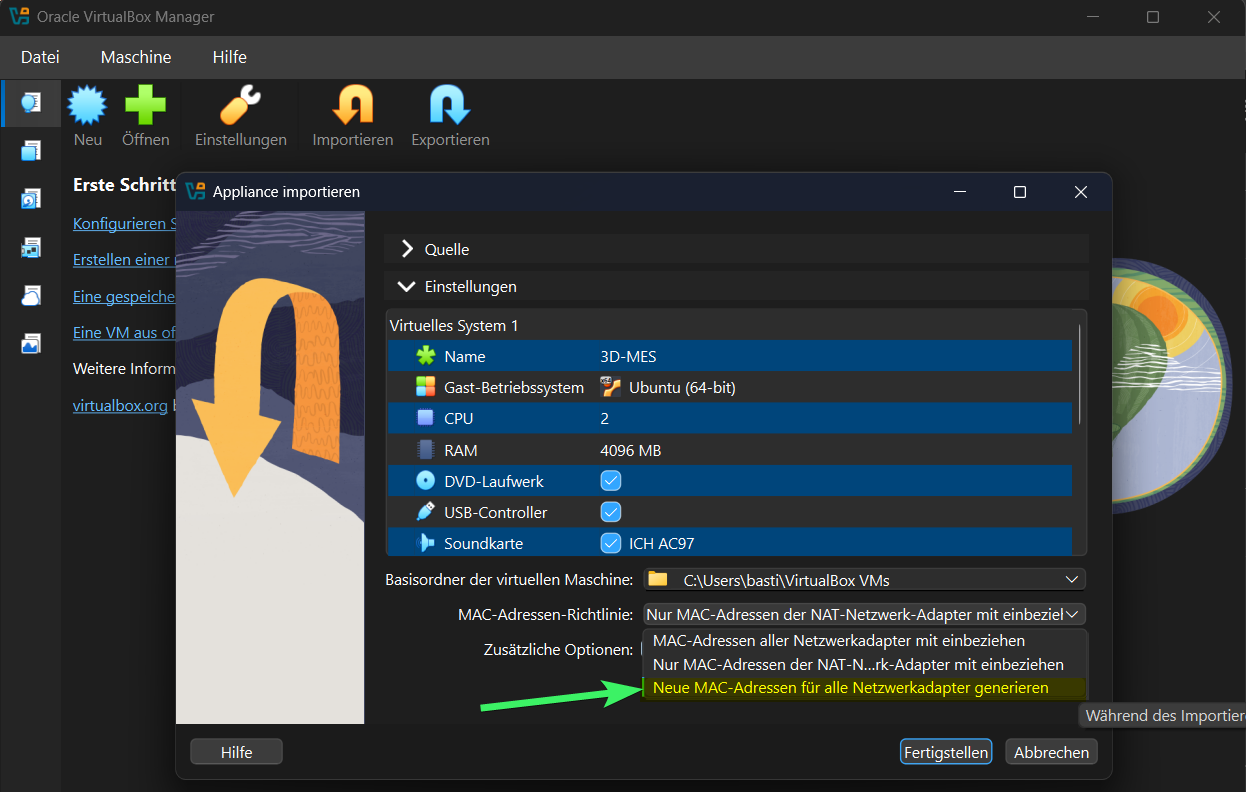Select the Name row 3D-MES
Viewport: 1246px width, 792px height.
pyautogui.click(x=728, y=356)
